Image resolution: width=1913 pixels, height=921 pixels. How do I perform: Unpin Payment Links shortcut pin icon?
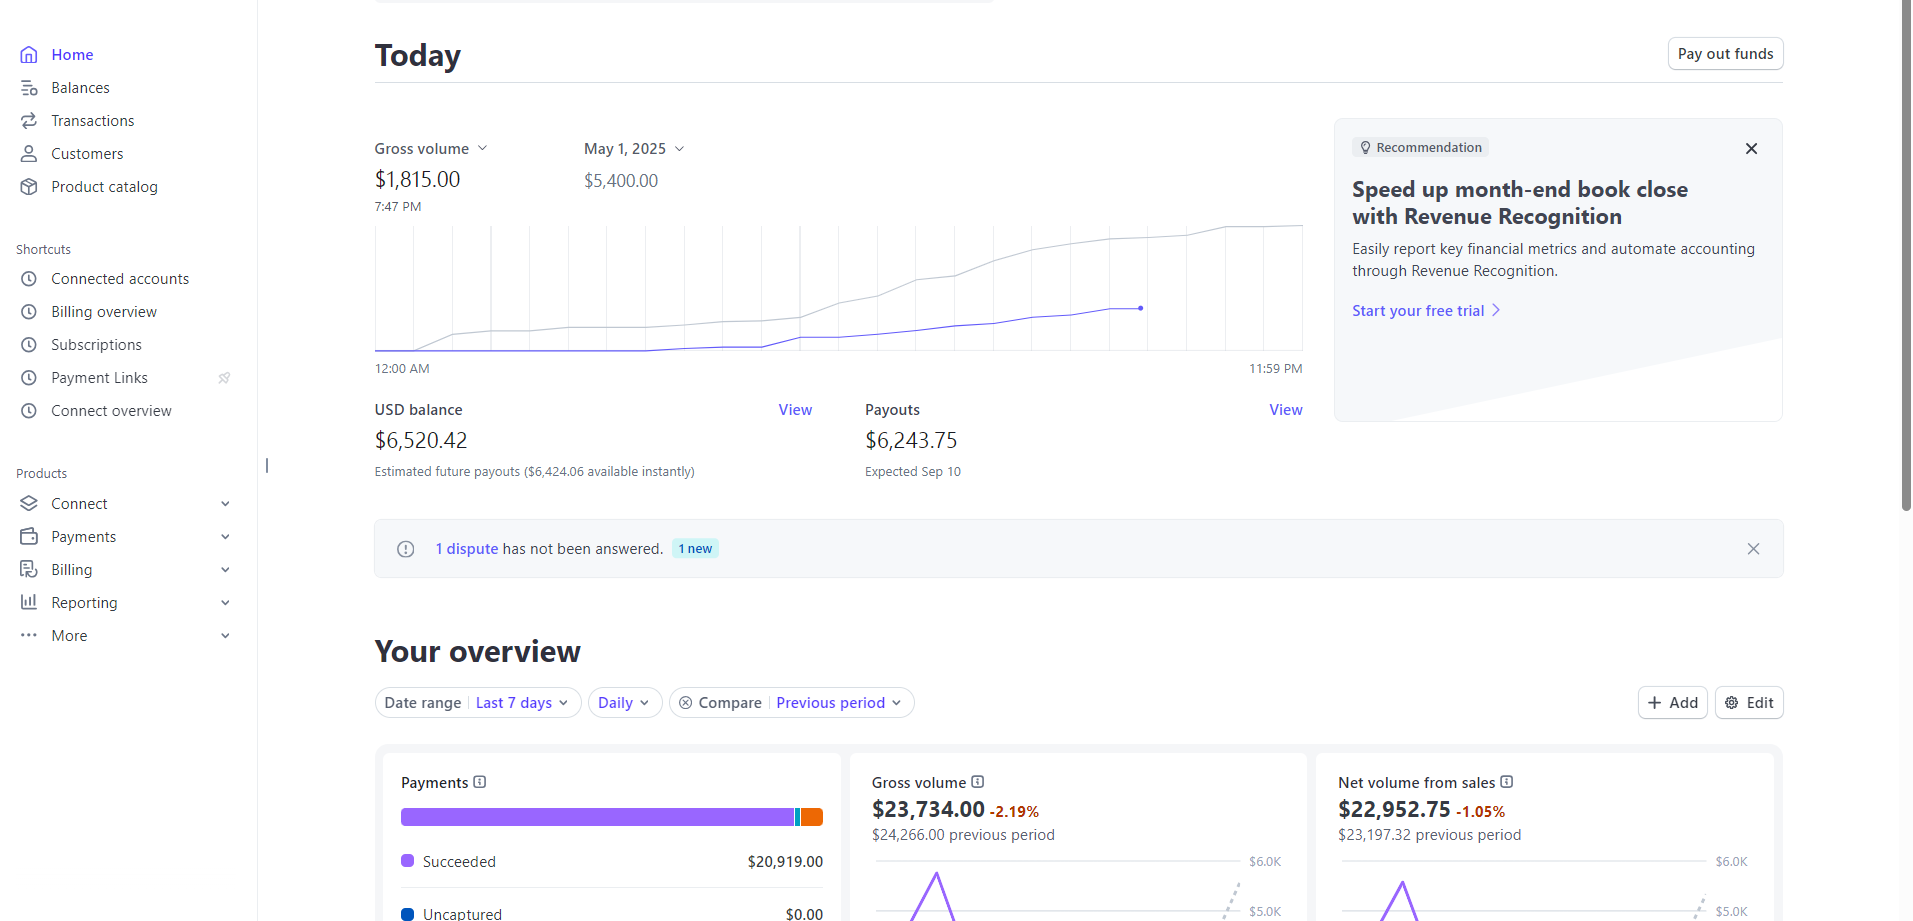(x=224, y=378)
